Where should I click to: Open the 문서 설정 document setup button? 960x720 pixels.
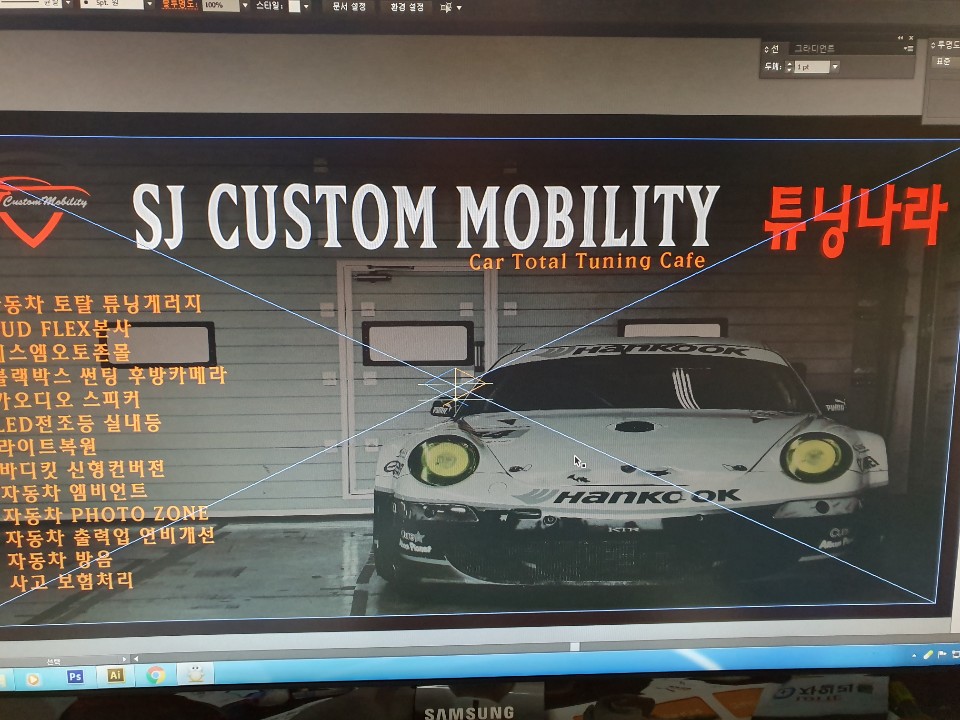[x=349, y=7]
